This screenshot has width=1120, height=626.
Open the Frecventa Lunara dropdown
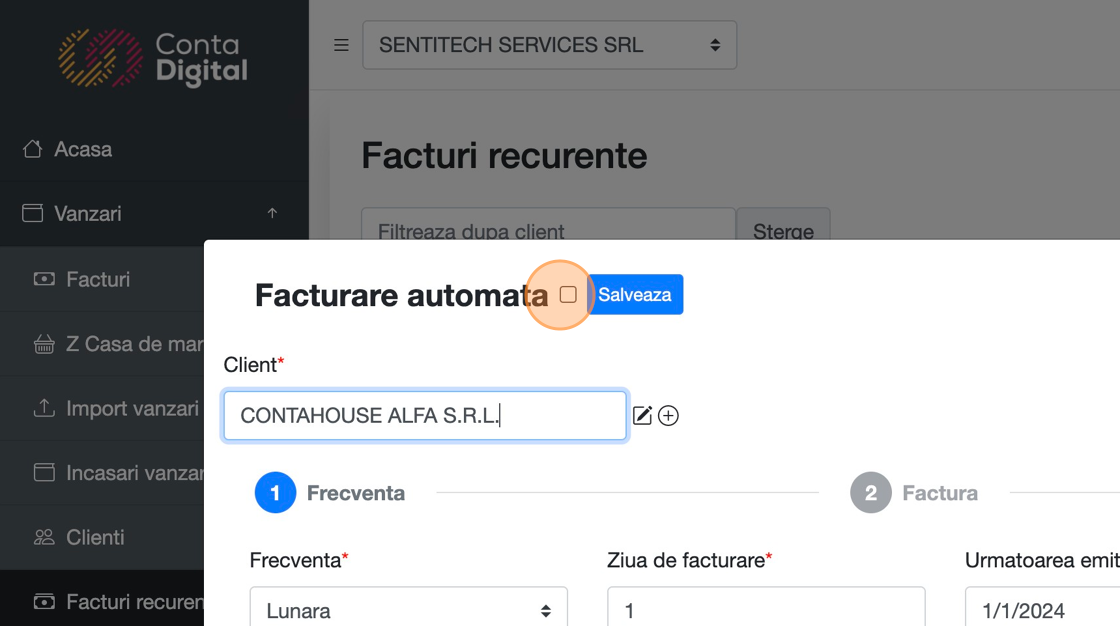point(408,609)
